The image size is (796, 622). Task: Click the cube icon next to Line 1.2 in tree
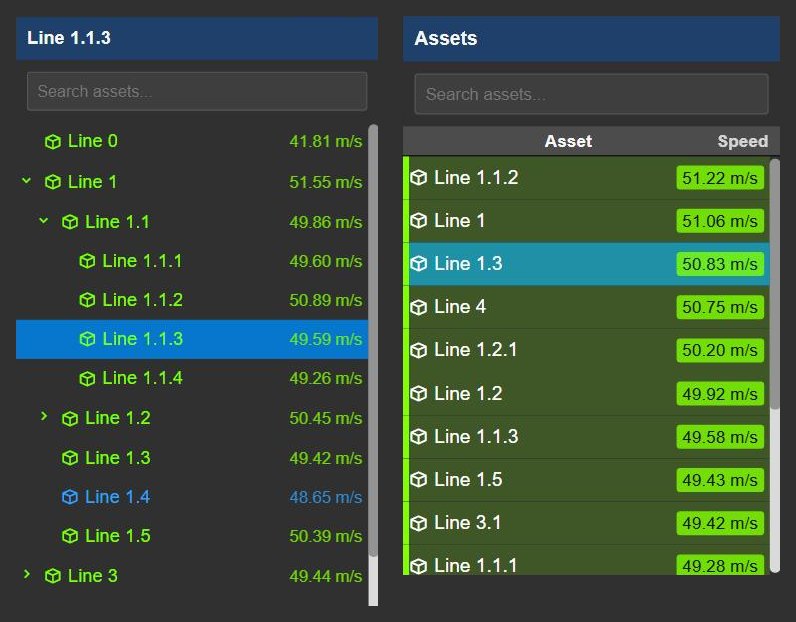70,418
